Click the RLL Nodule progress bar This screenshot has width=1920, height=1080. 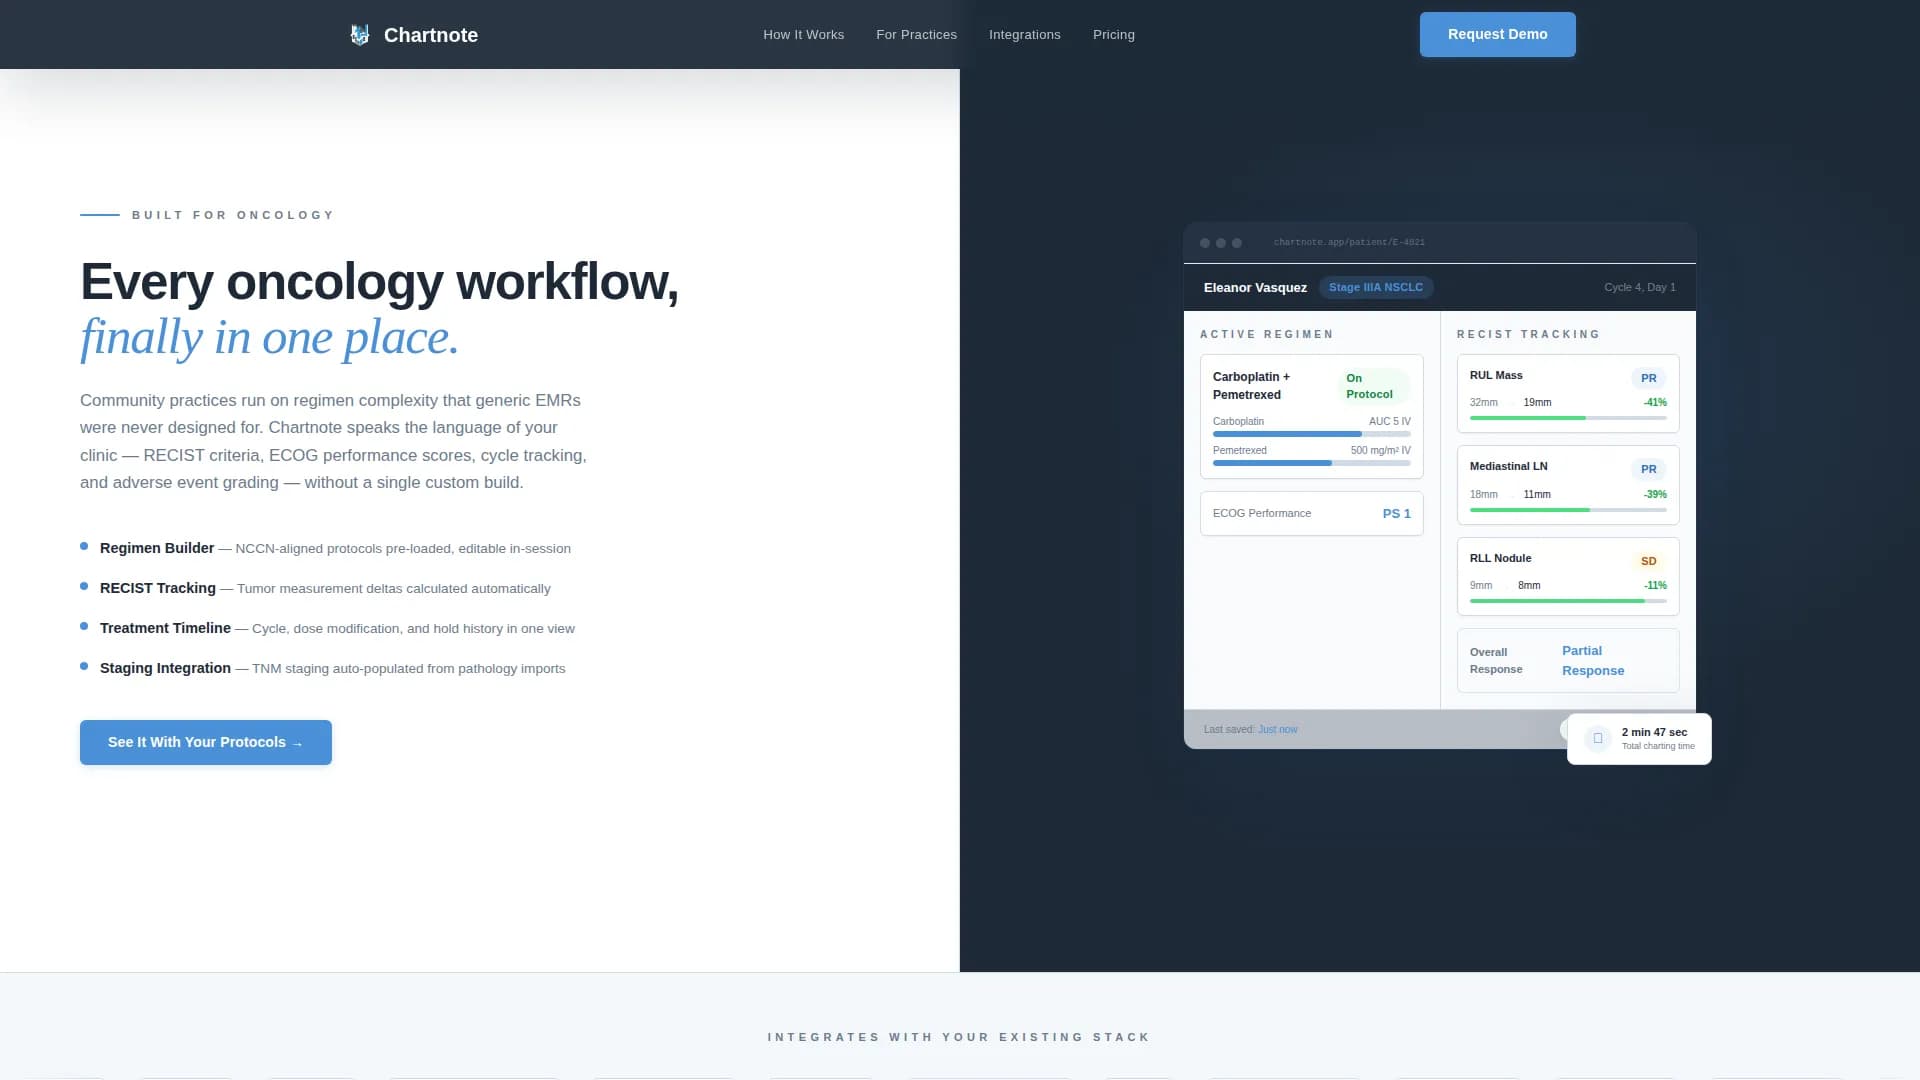click(1568, 601)
